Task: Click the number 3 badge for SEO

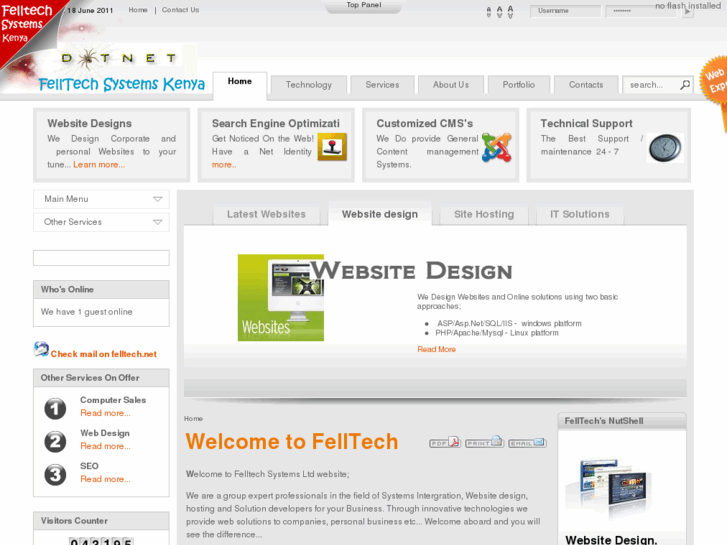Action: click(x=55, y=475)
